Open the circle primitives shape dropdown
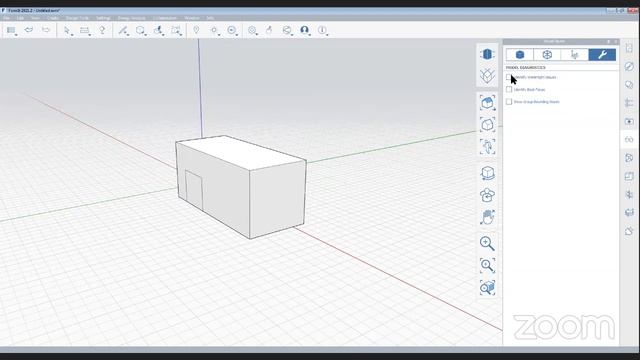Screen dimensions: 640x360 (x=140, y=30)
